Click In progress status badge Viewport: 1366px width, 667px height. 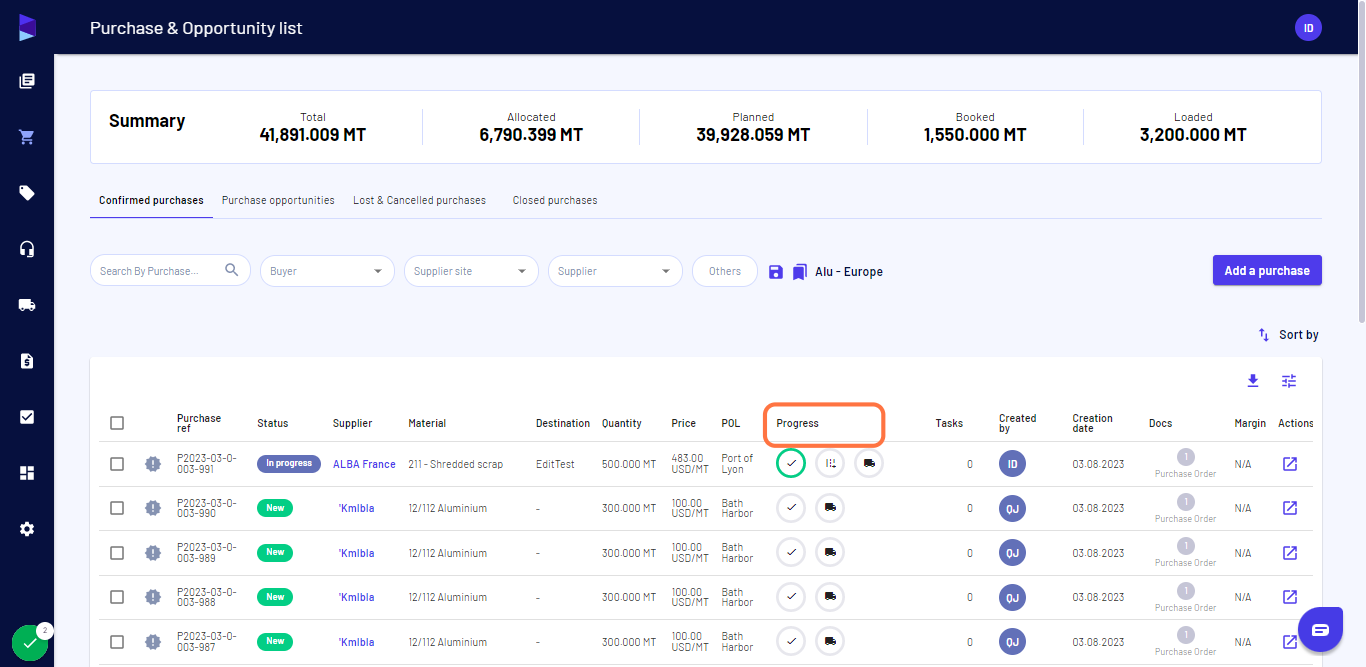tap(289, 463)
